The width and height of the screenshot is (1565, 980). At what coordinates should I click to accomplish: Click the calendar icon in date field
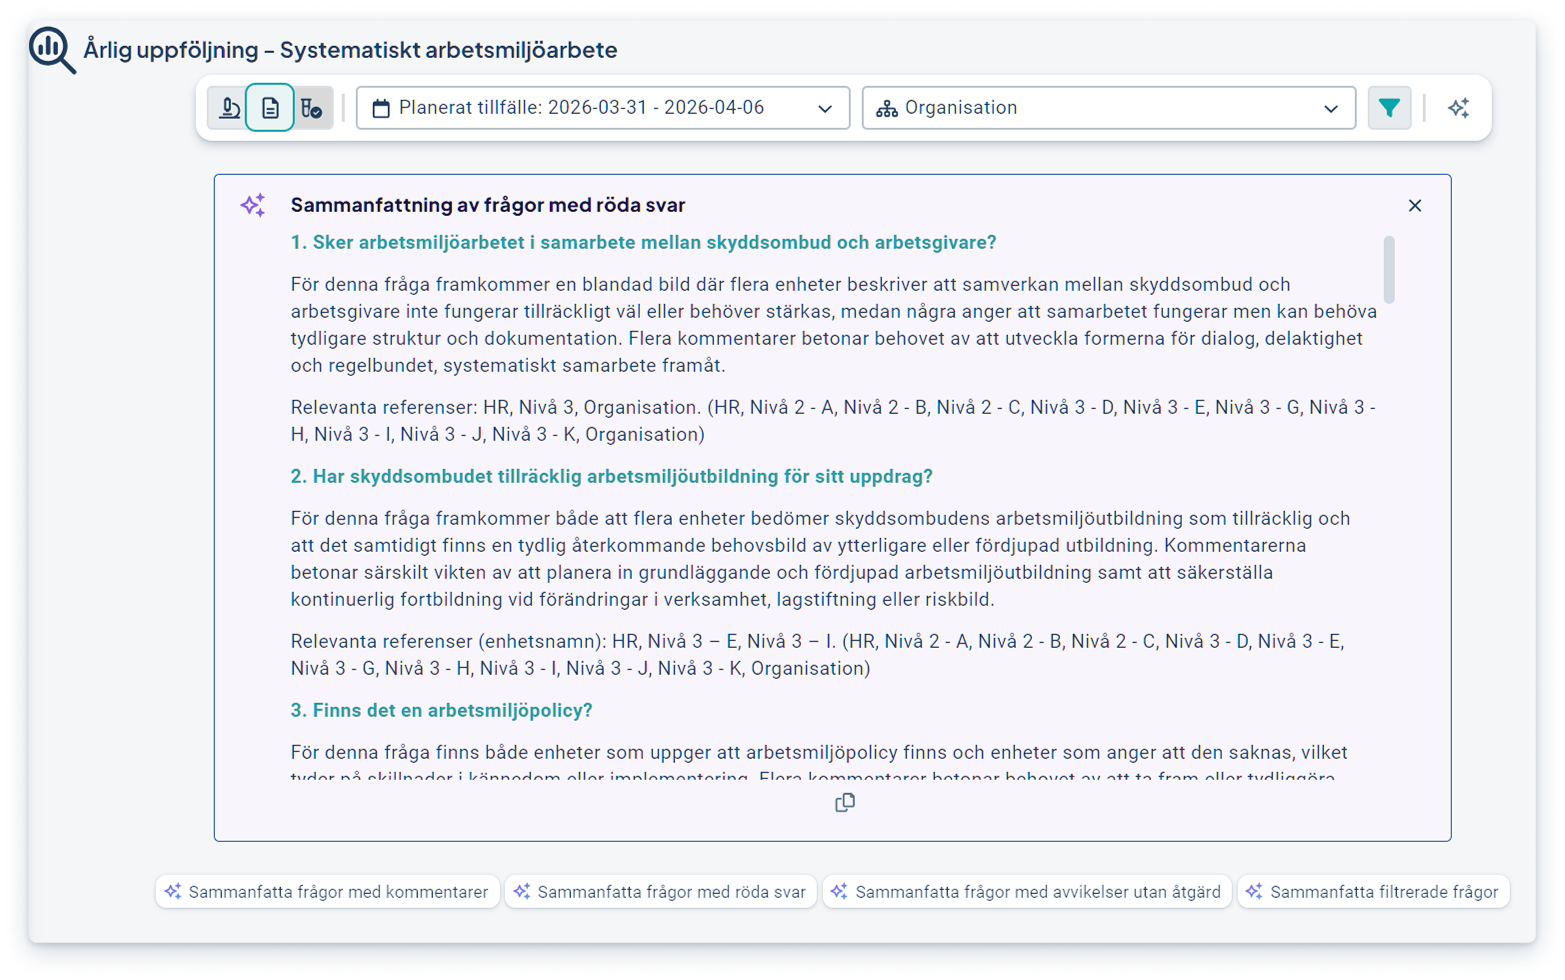coord(381,108)
